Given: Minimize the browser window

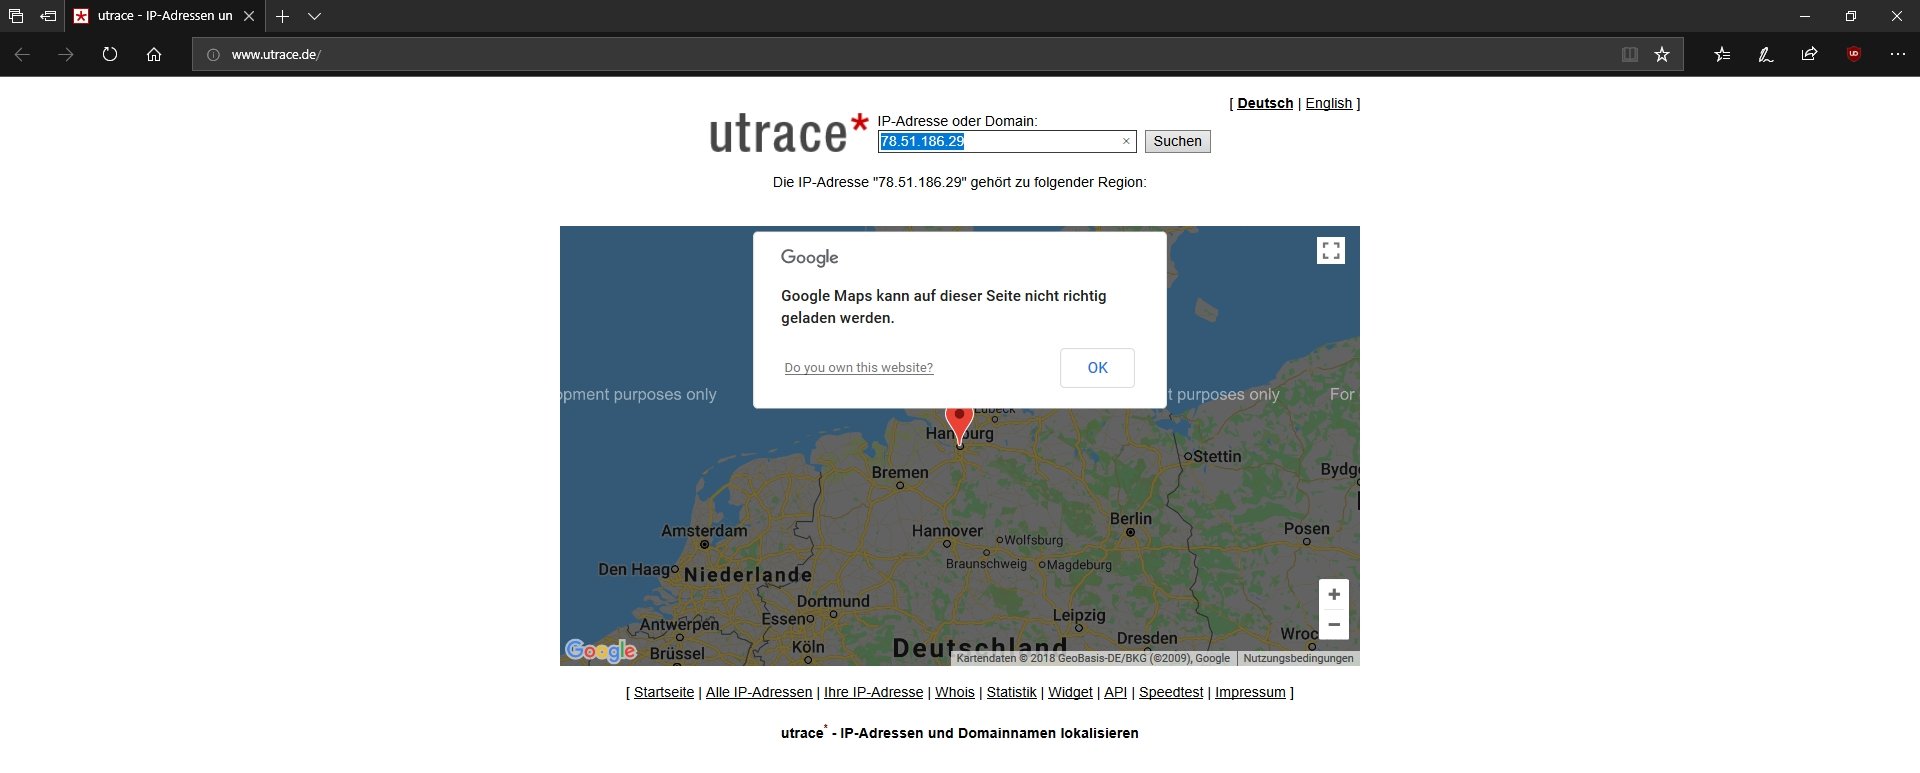Looking at the screenshot, I should point(1805,16).
